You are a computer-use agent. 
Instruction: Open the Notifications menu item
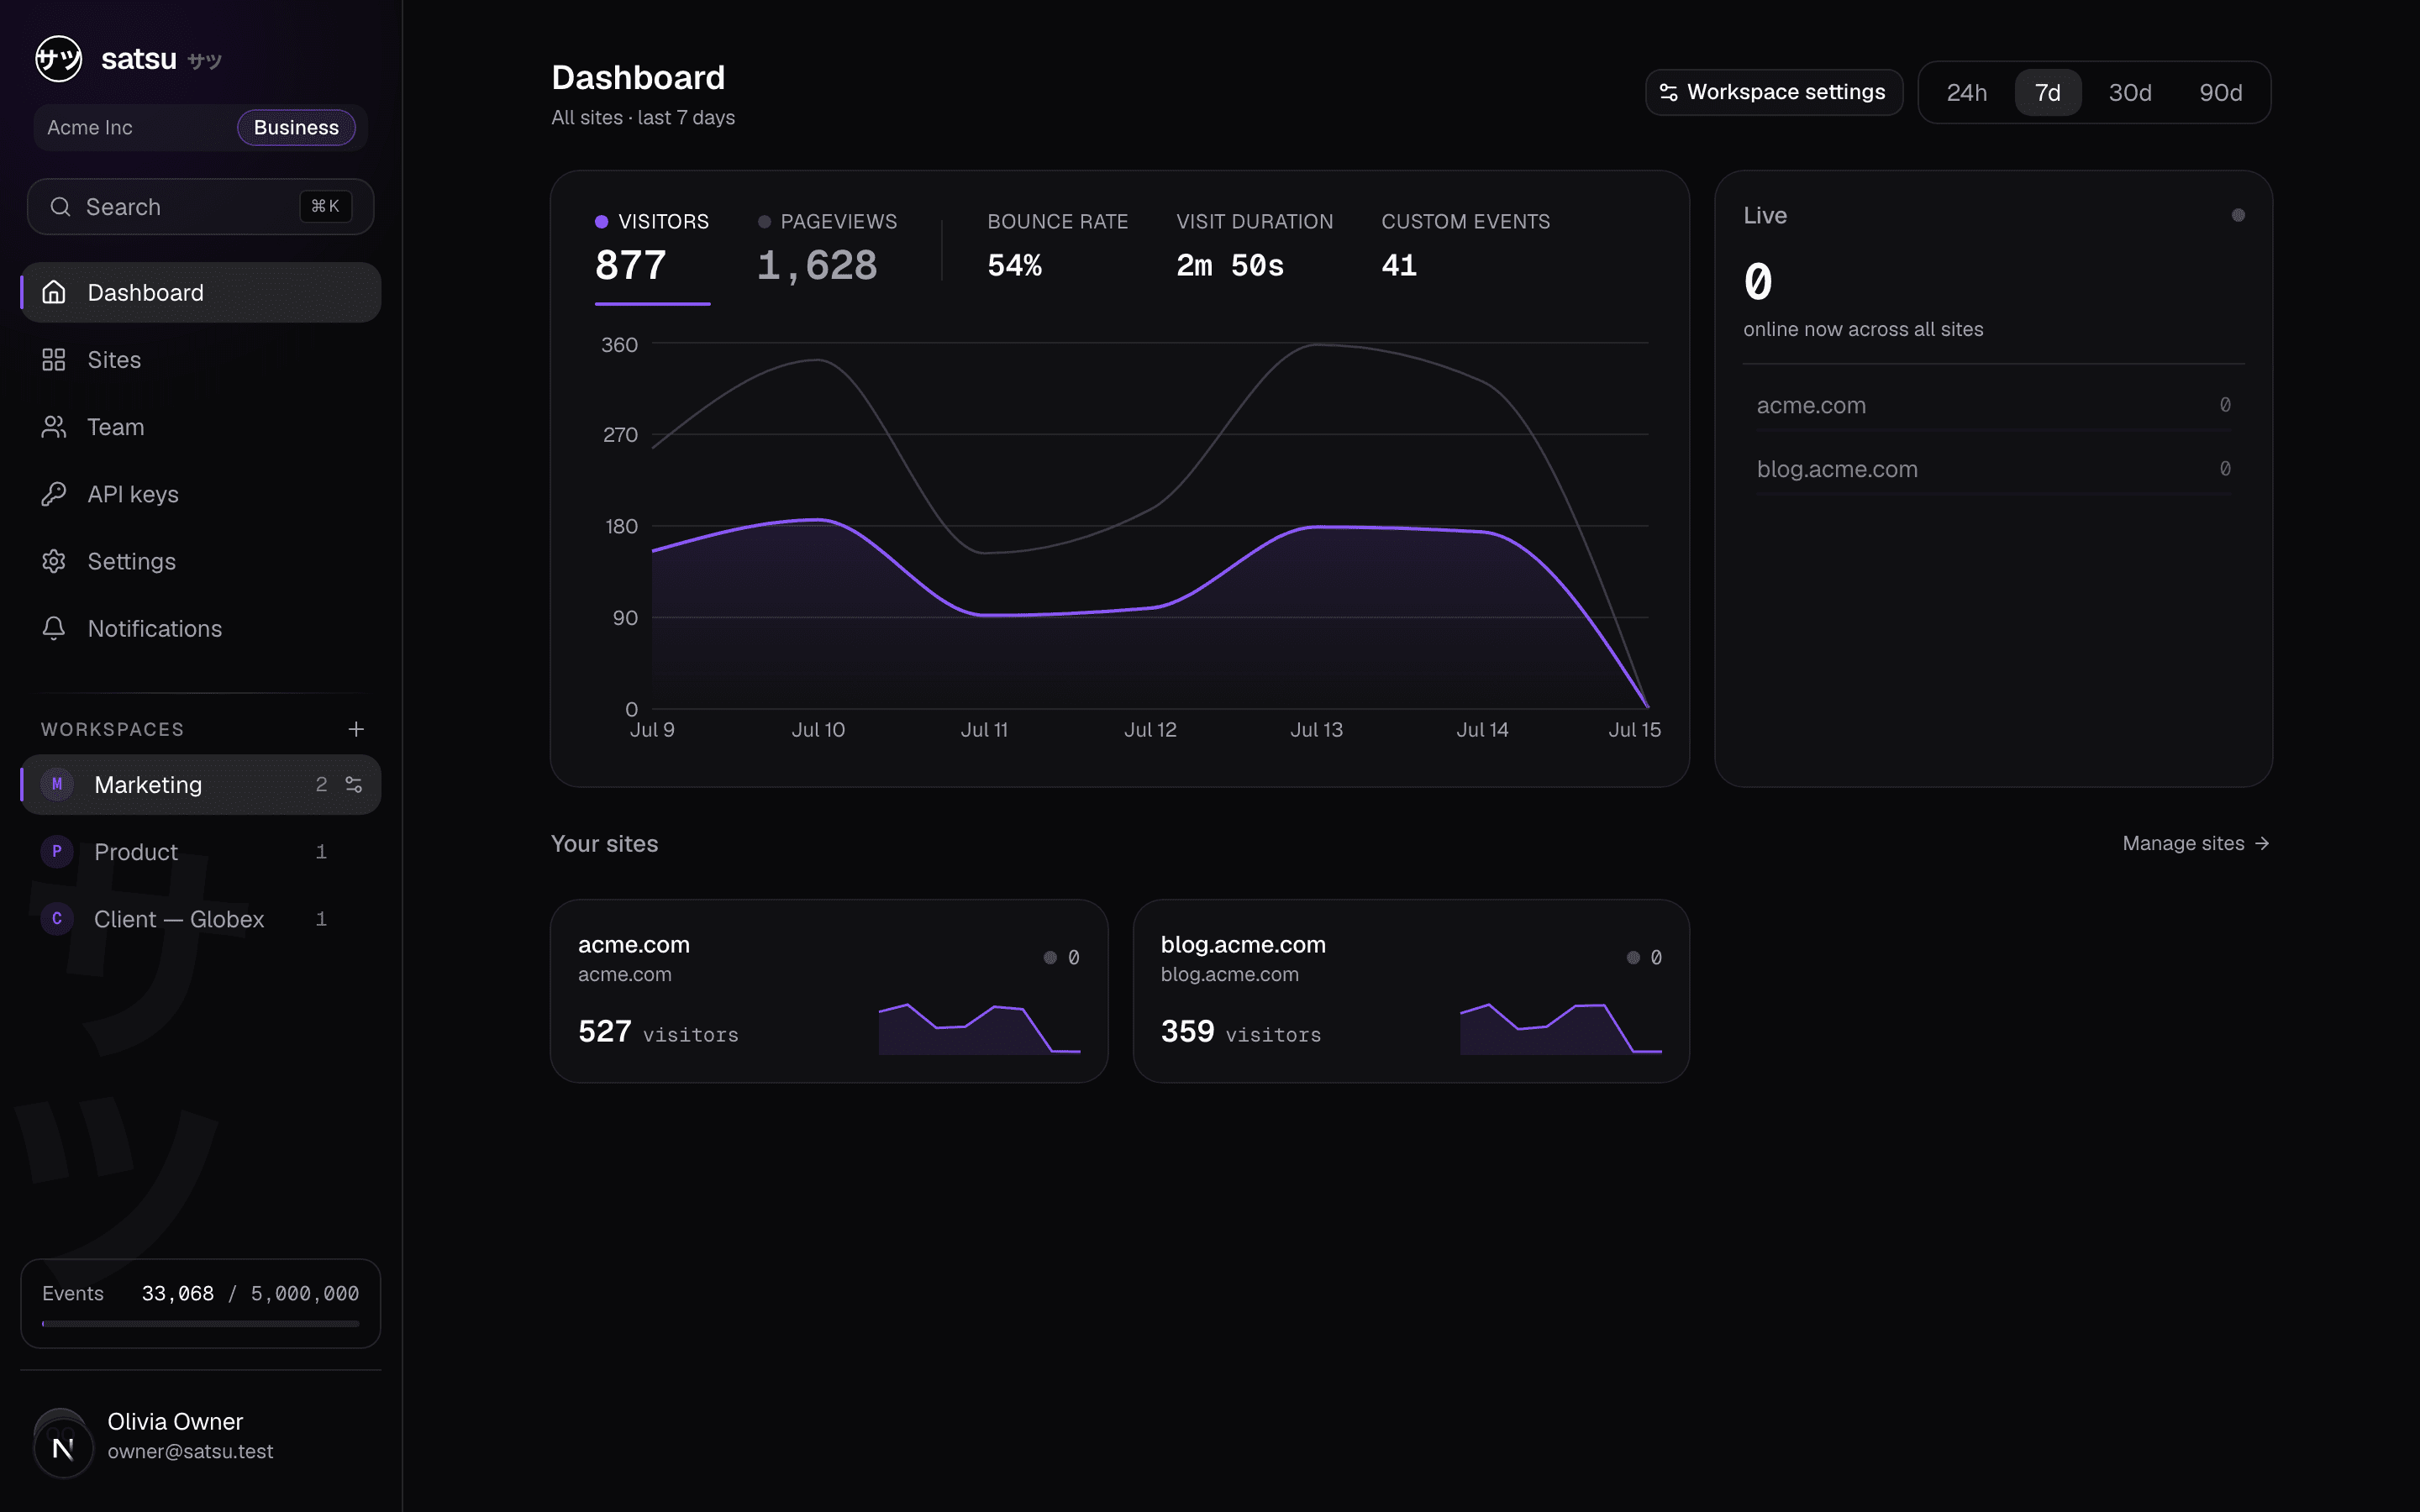pos(201,628)
